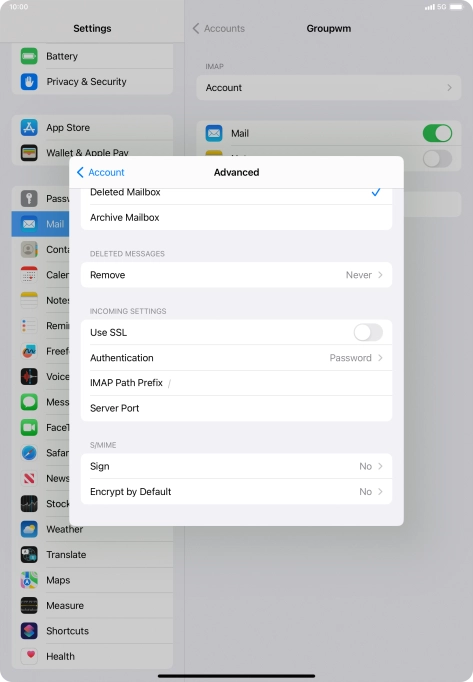Select the Weather app icon
Screen dimensions: 473x682
tap(29, 529)
